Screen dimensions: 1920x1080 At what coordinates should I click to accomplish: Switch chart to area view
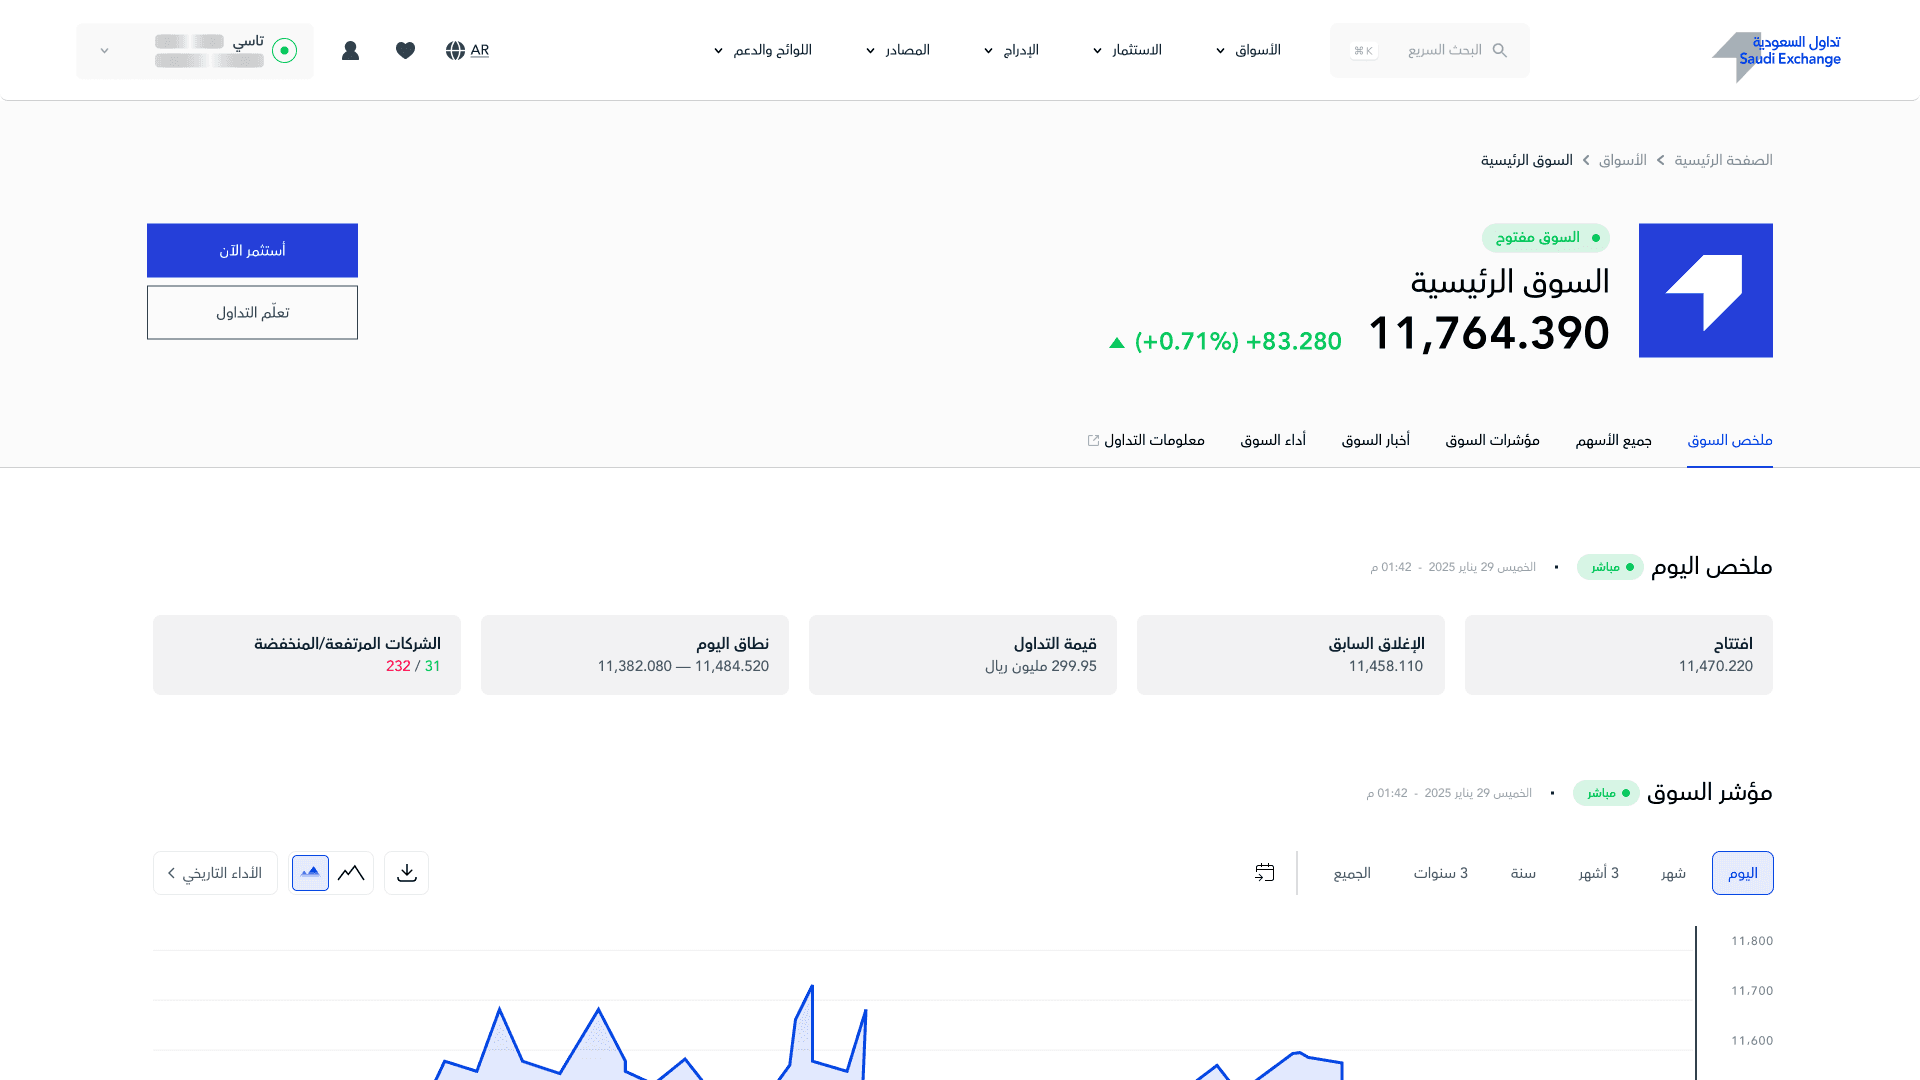tap(310, 873)
